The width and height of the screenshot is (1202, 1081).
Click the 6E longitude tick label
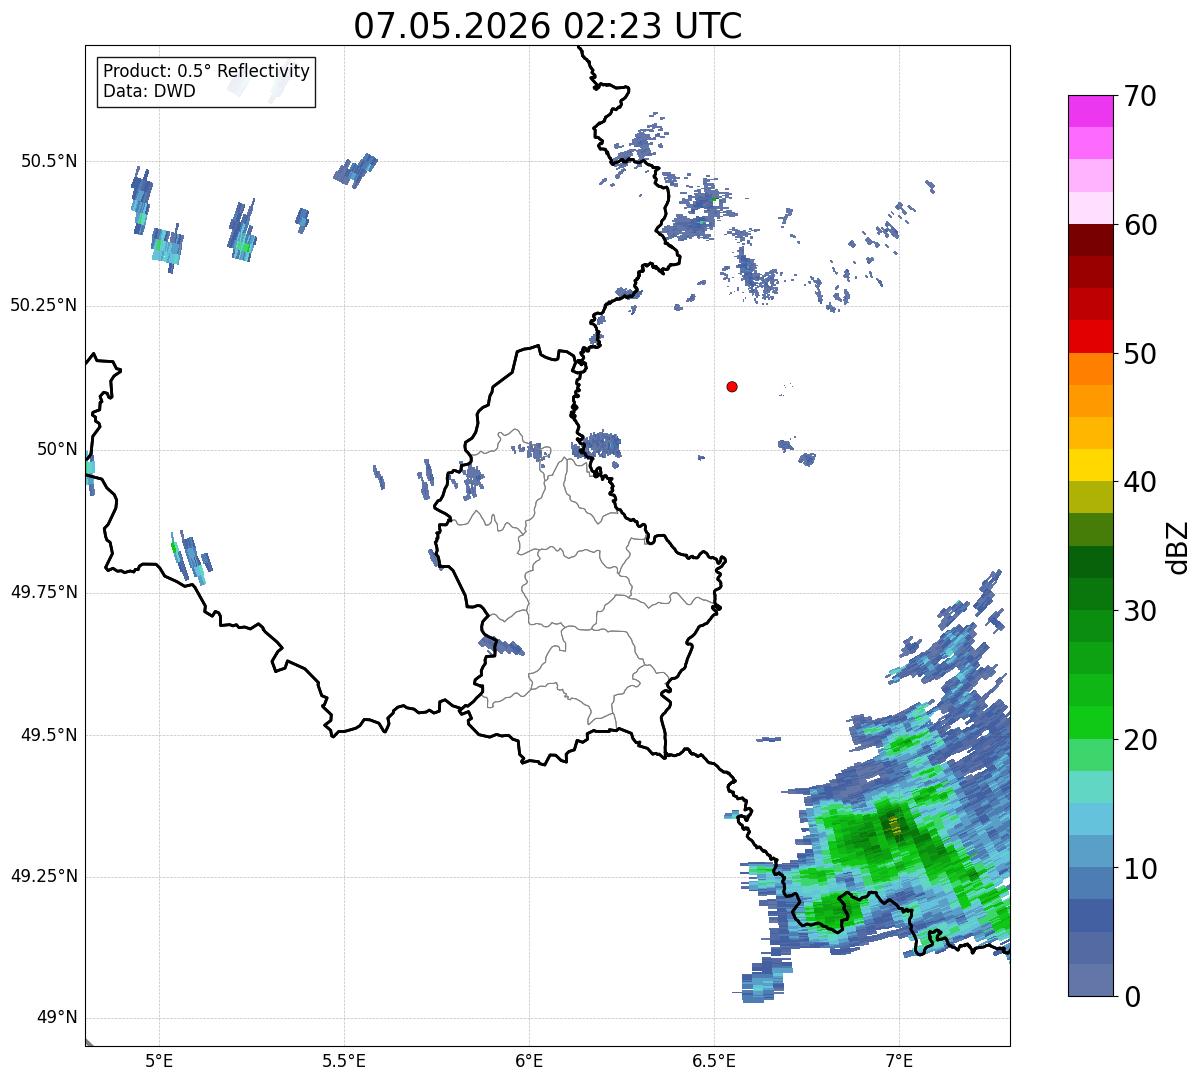coord(529,1060)
